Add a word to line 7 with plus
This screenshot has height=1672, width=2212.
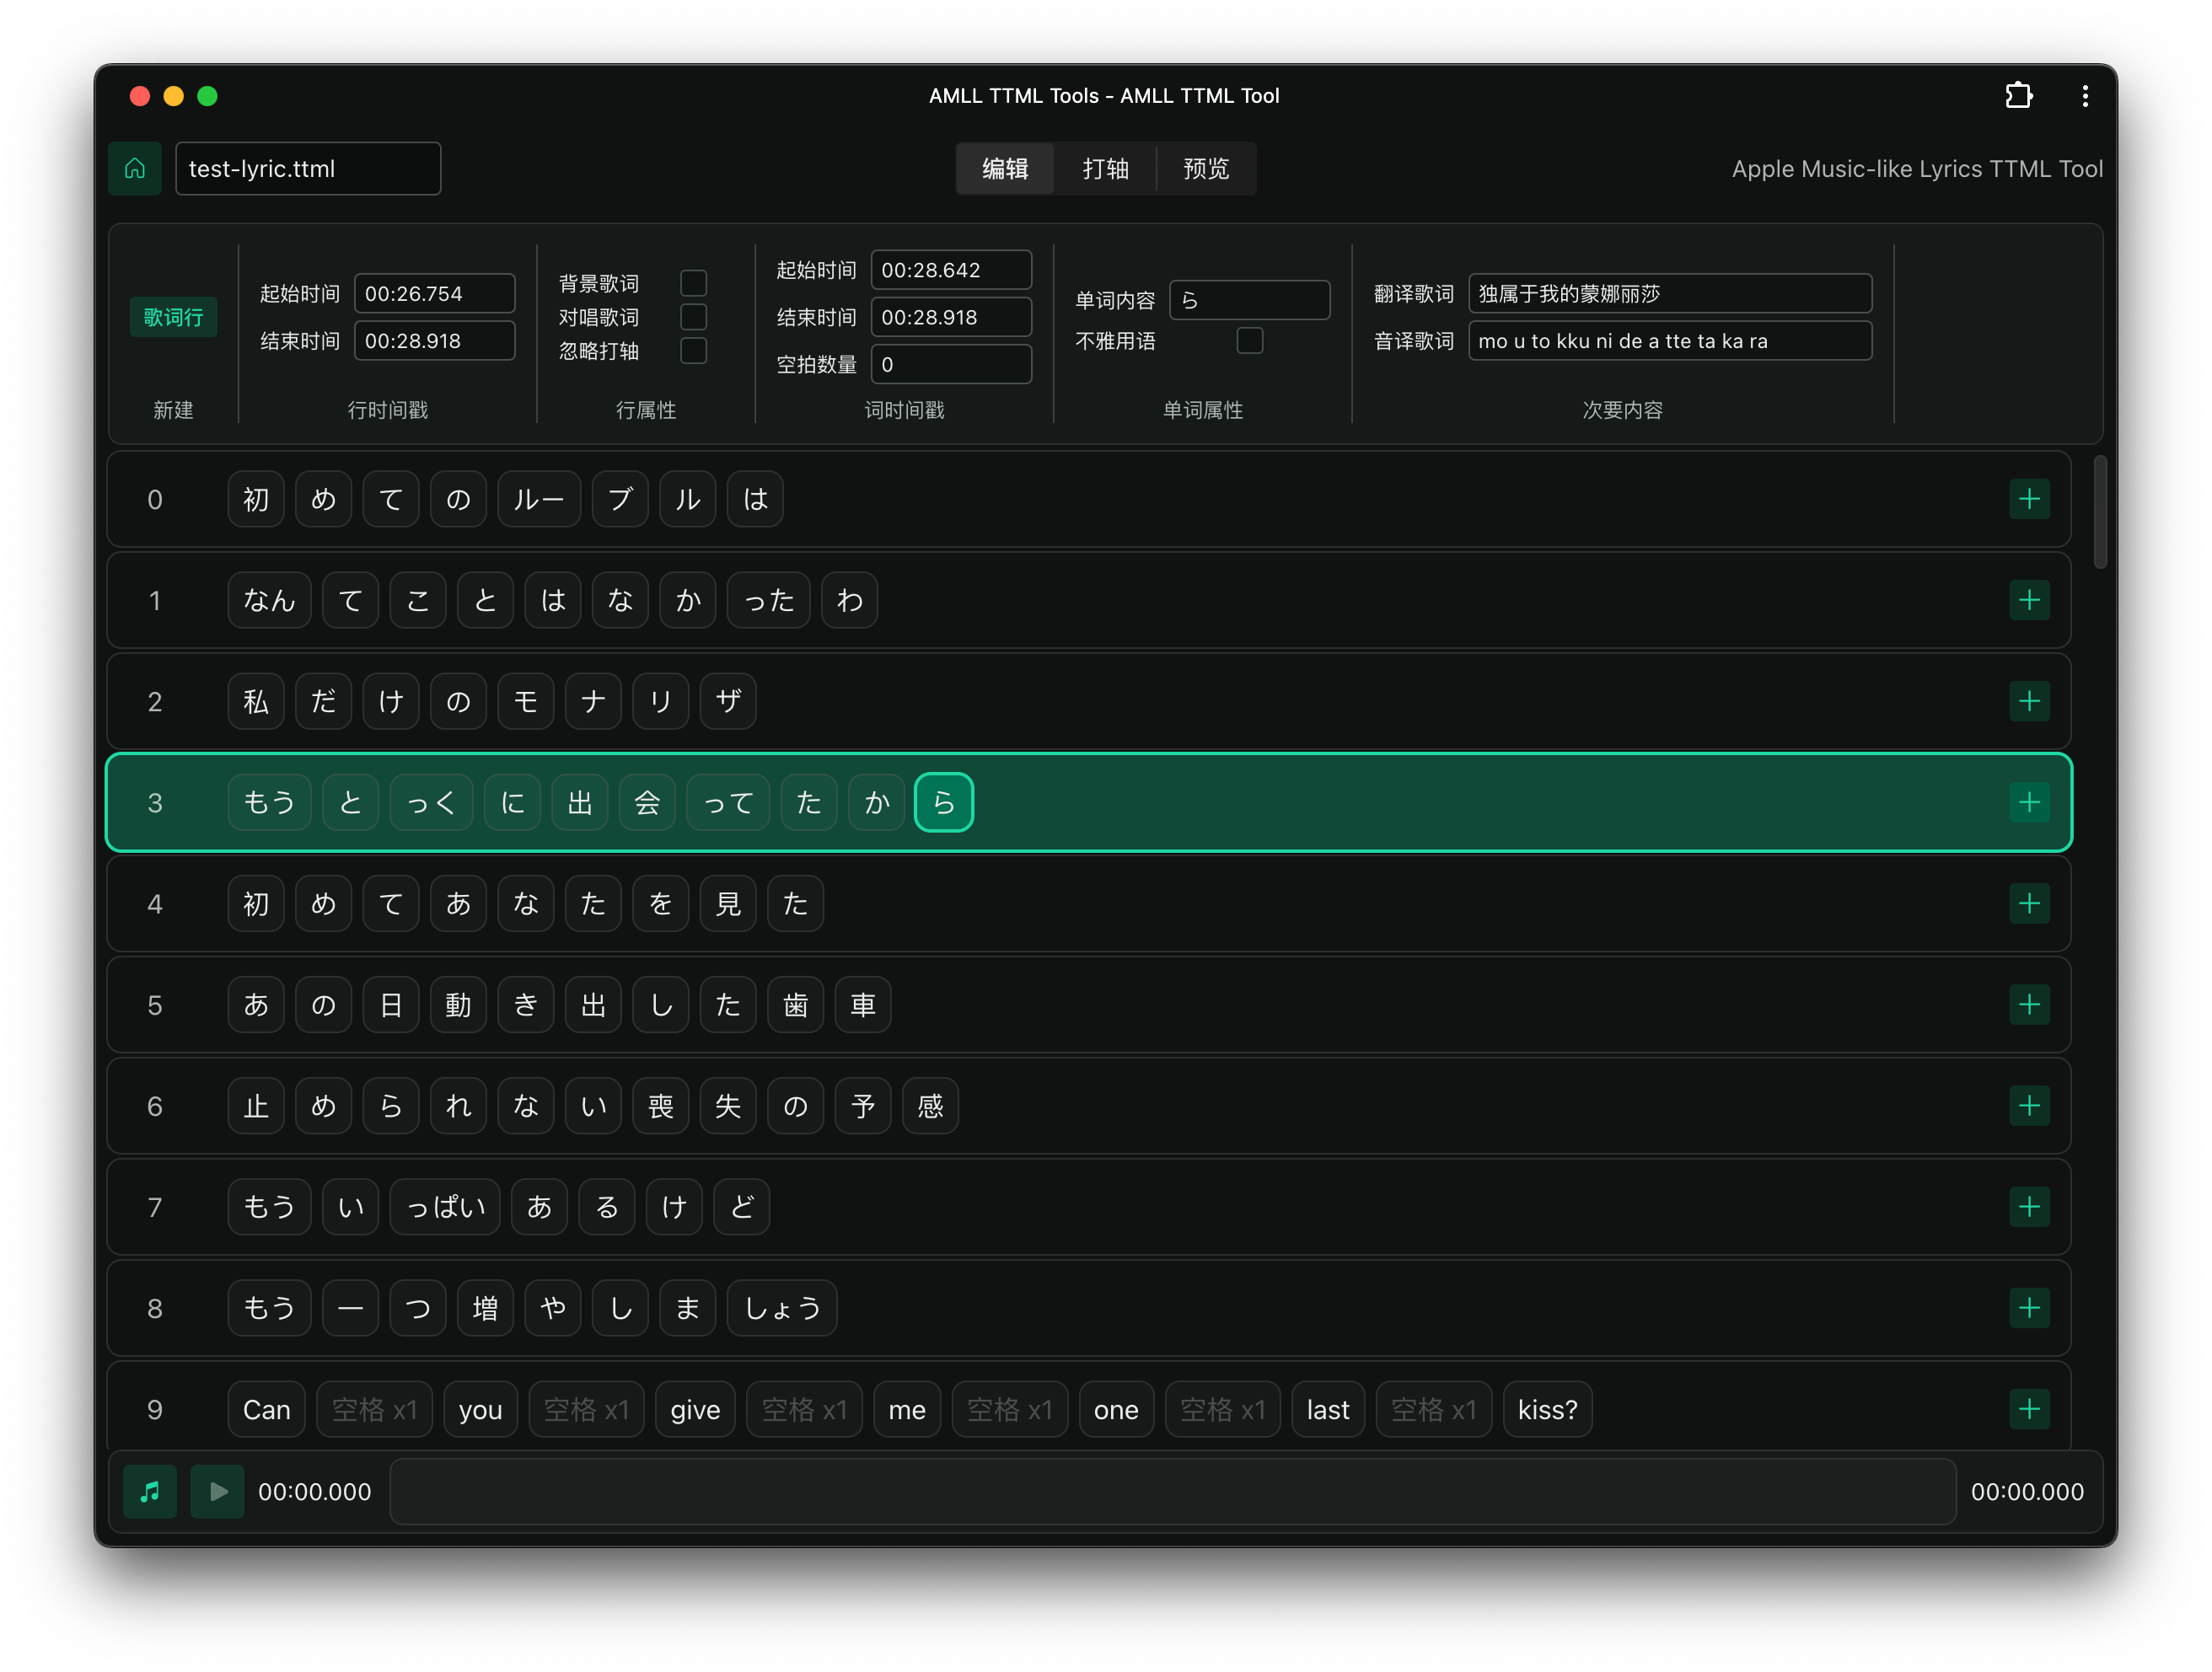click(2029, 1206)
